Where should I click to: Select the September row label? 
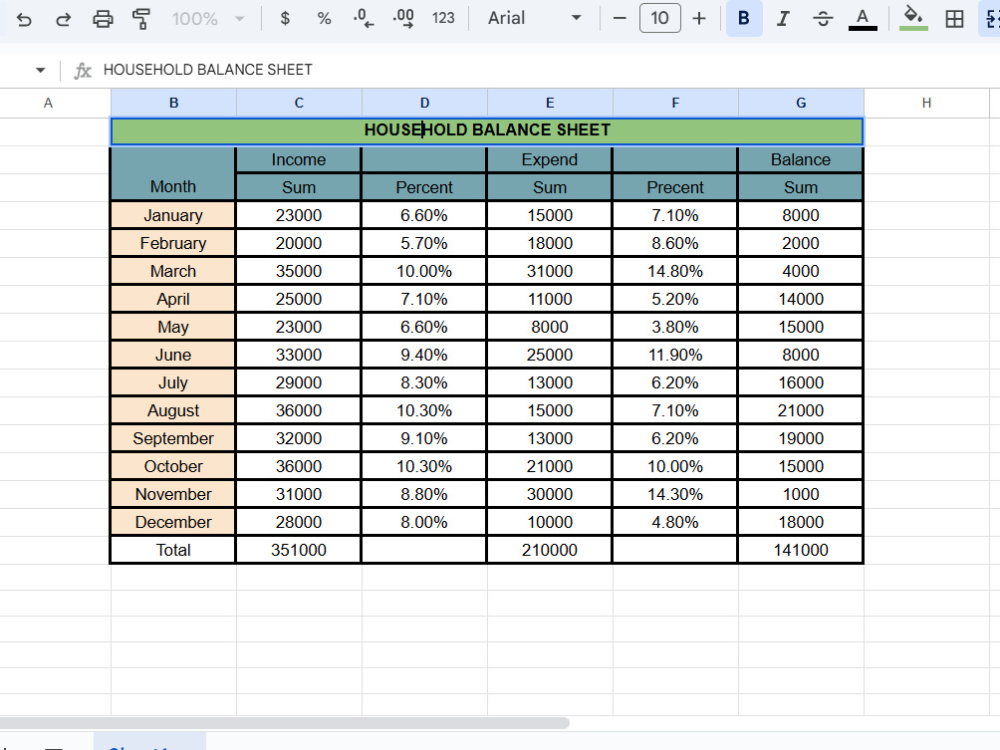coord(173,439)
